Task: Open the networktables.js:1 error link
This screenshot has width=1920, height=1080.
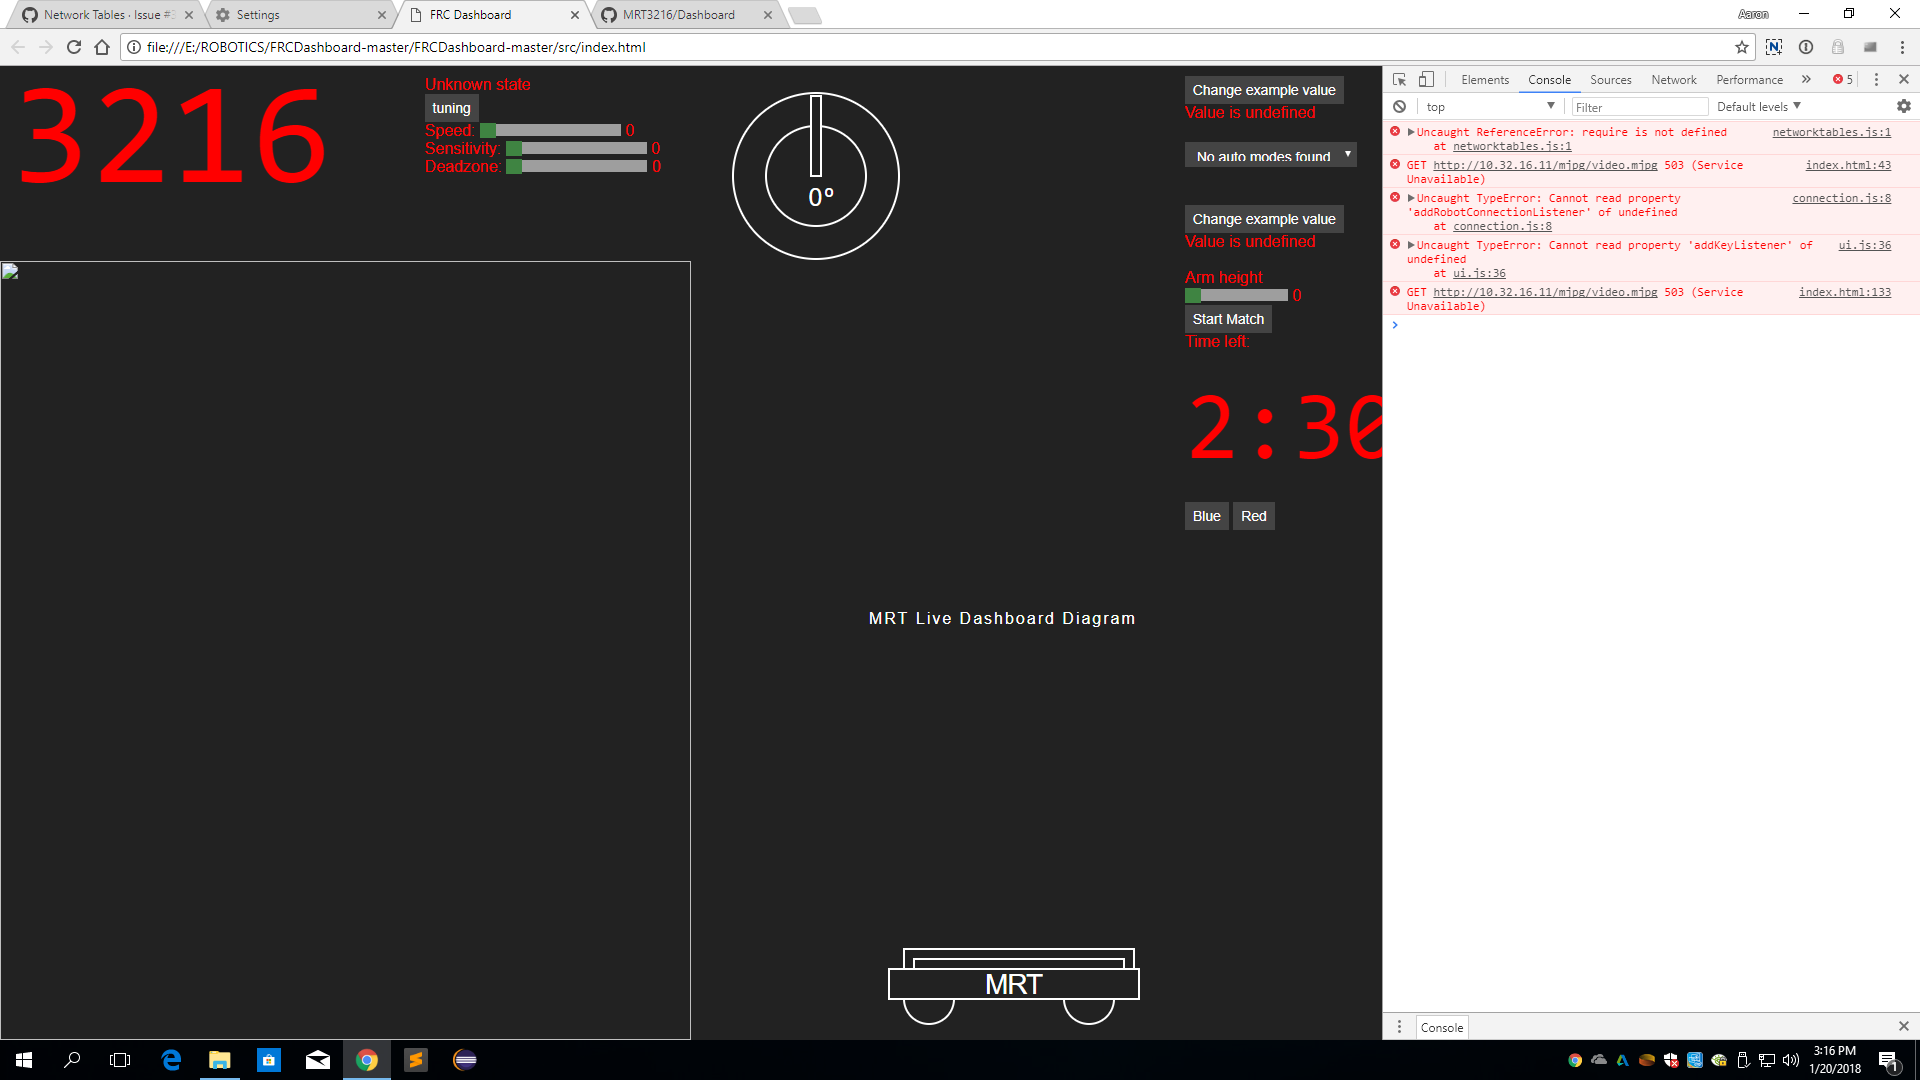Action: point(1832,131)
